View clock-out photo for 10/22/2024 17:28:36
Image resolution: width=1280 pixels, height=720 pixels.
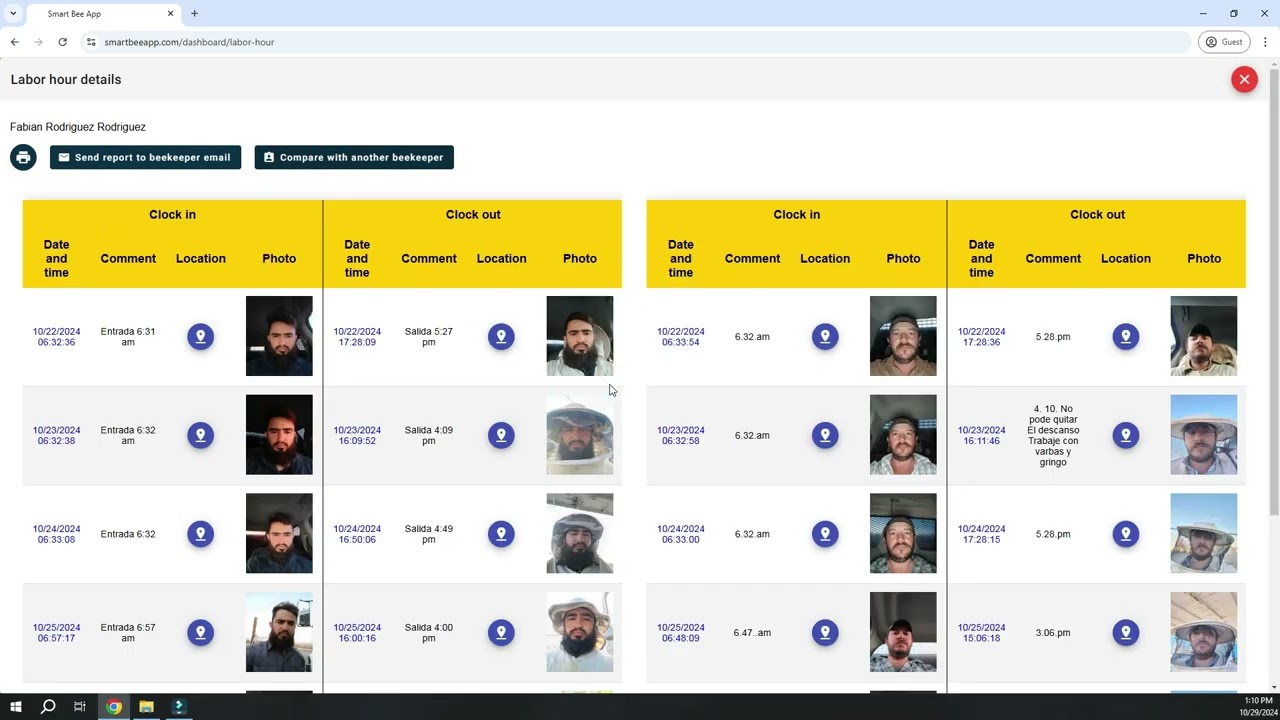(x=1204, y=336)
